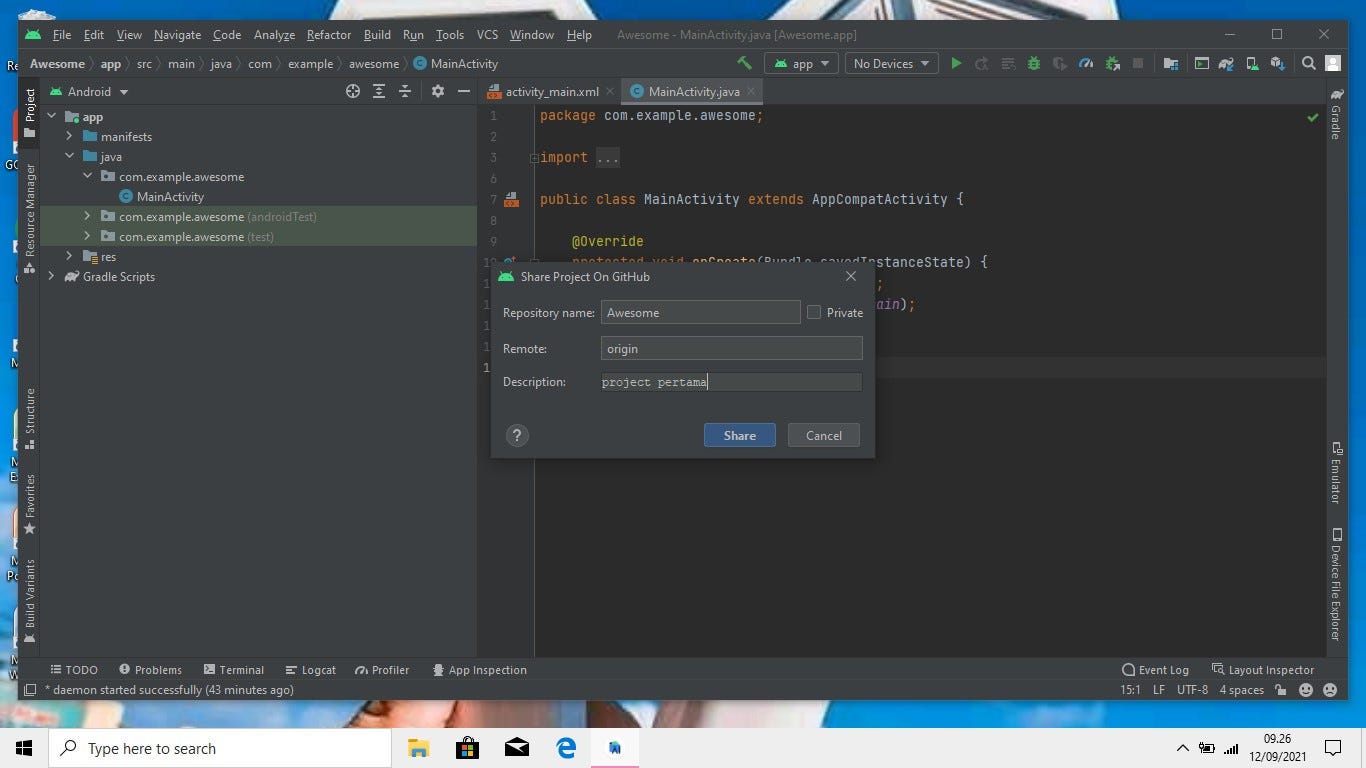Open the Logcat tool window

[310, 670]
